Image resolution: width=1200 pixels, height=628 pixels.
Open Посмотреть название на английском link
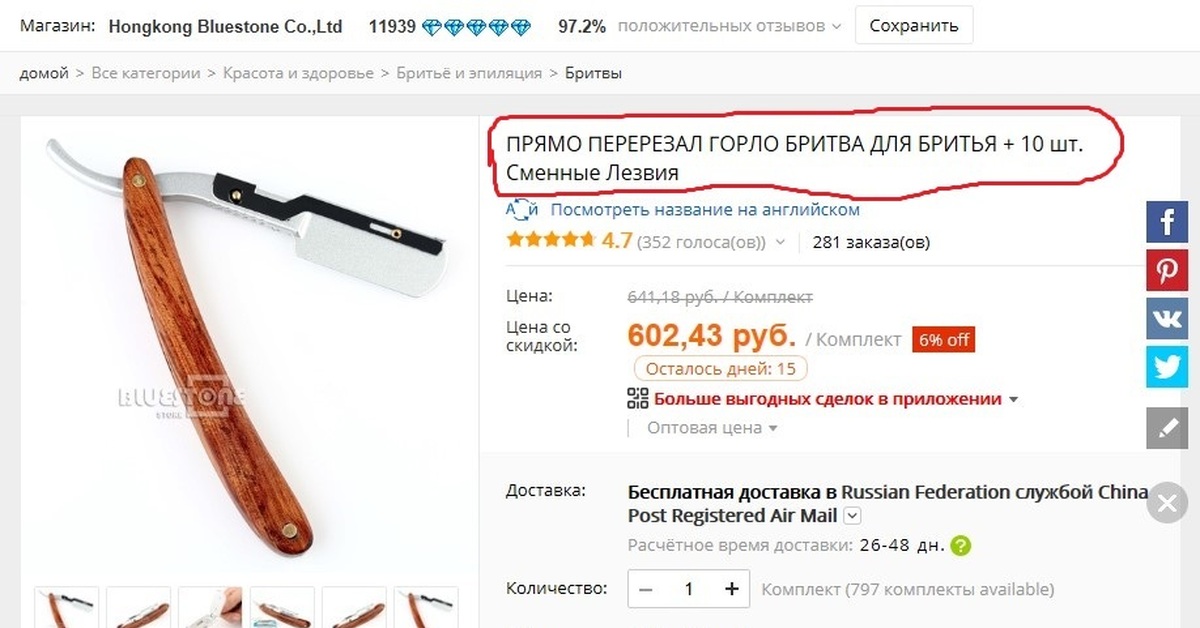tap(705, 210)
